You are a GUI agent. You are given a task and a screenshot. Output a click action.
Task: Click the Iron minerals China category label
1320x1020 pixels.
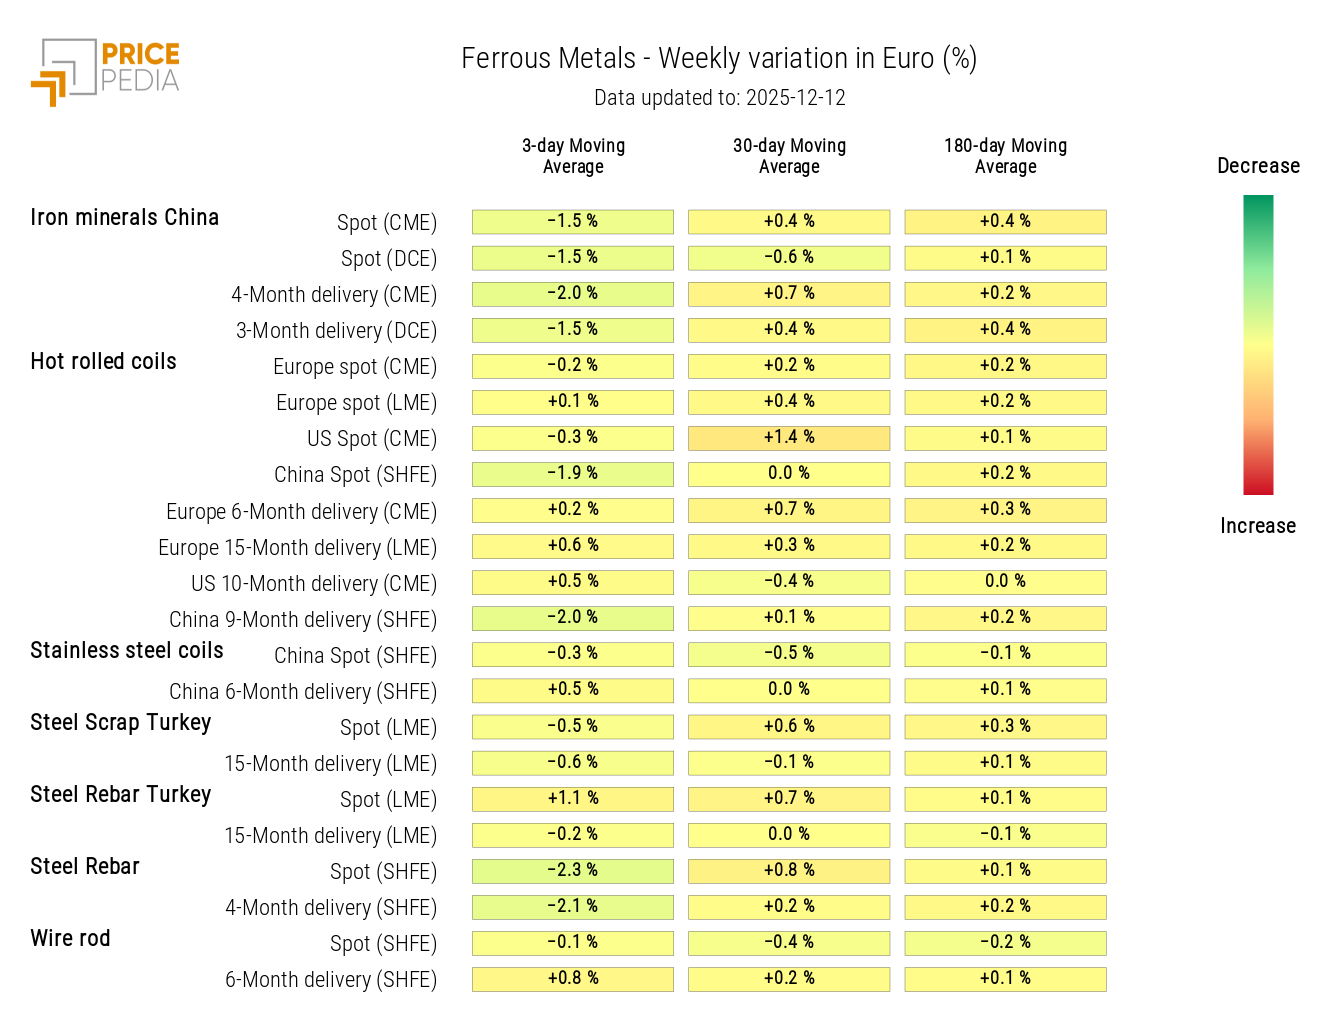click(124, 218)
